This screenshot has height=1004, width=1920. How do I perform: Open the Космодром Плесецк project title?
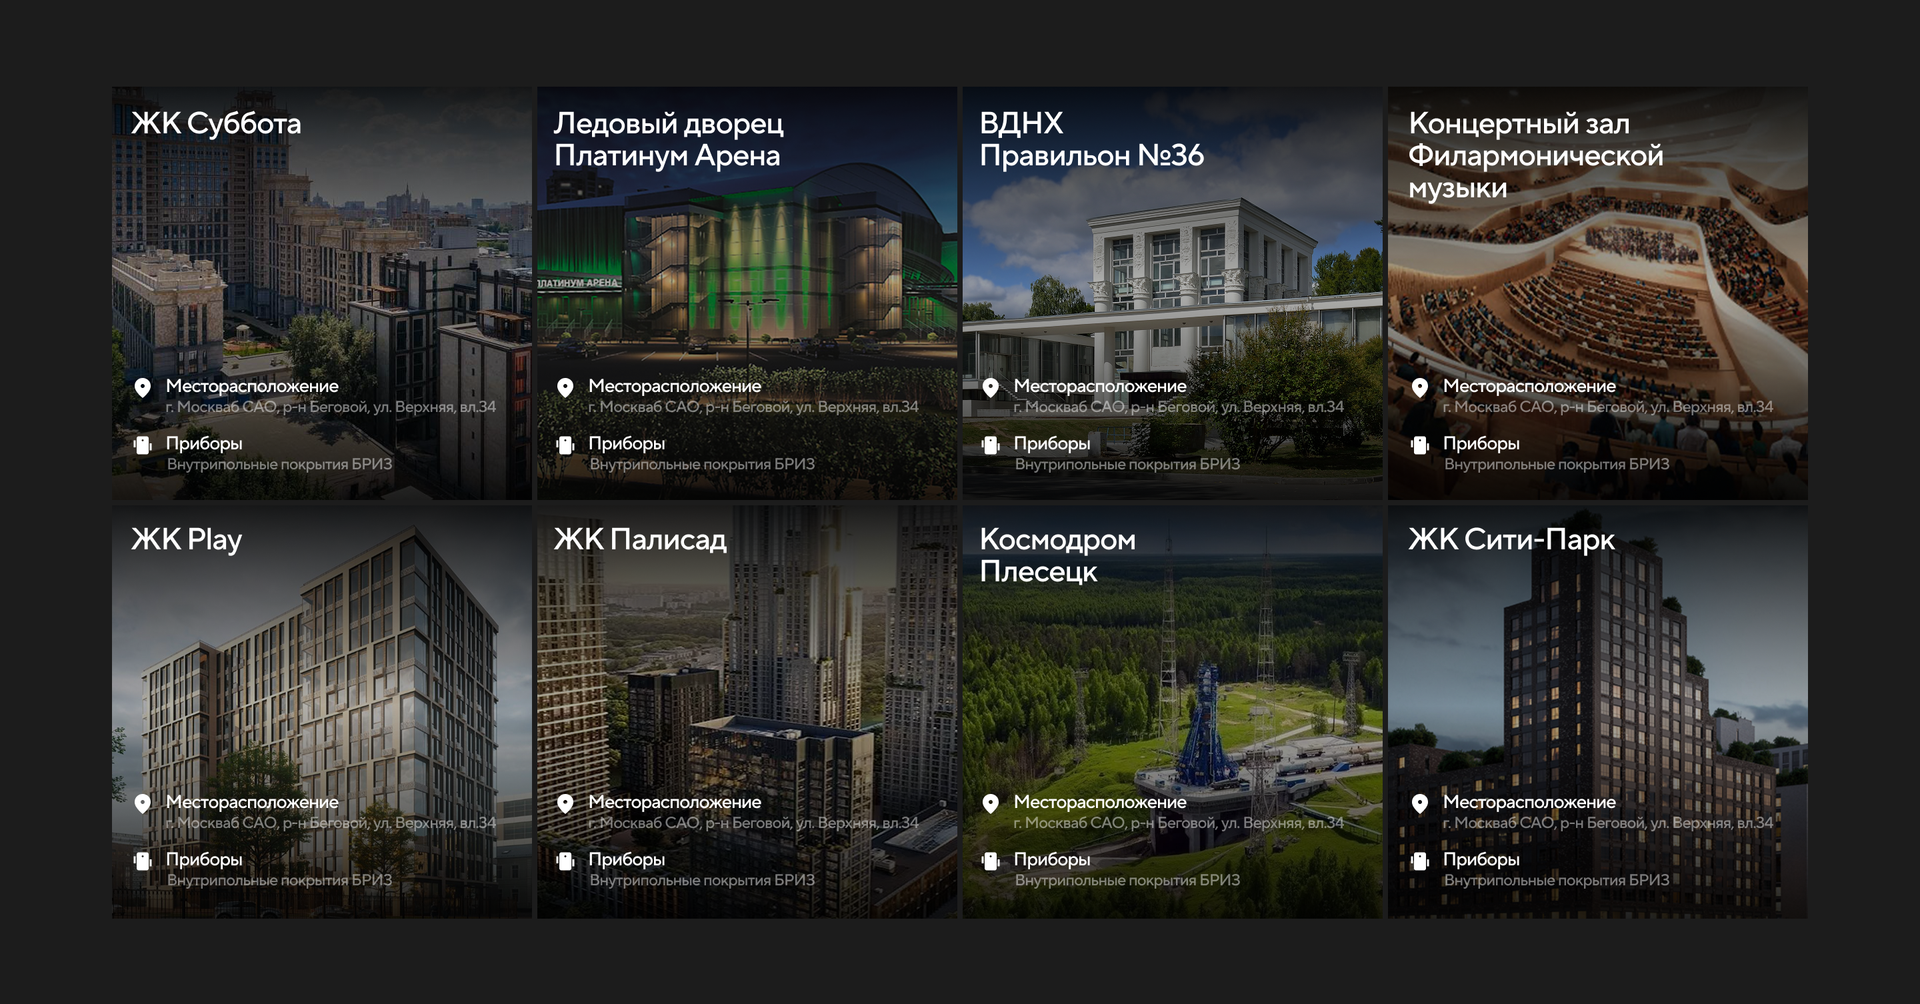(x=1058, y=556)
